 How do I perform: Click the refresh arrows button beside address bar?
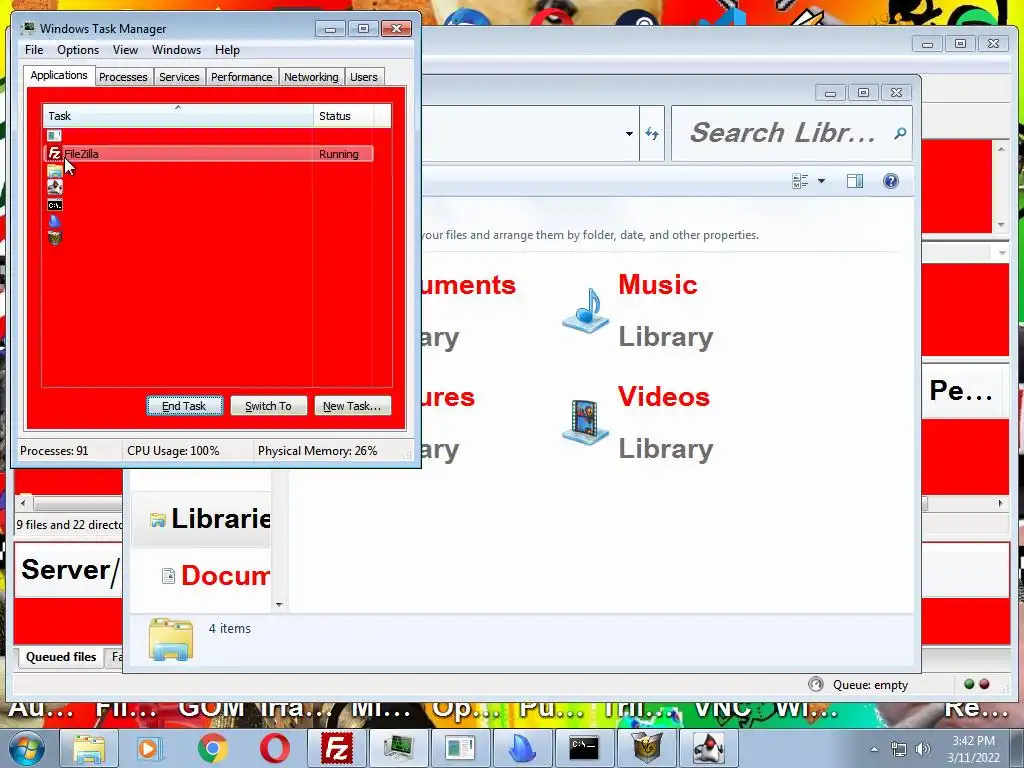pyautogui.click(x=652, y=134)
